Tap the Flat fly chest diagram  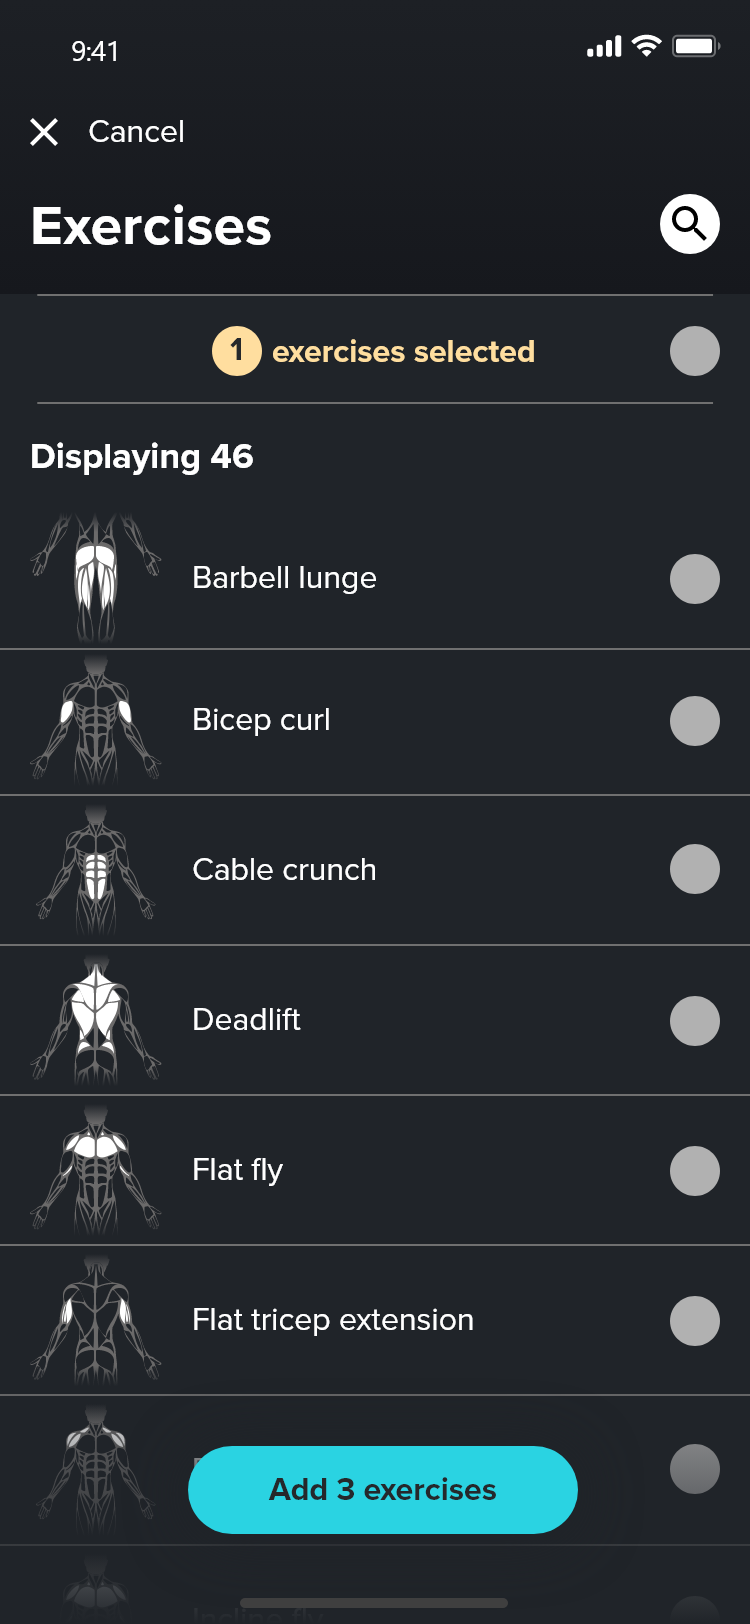pos(96,1170)
